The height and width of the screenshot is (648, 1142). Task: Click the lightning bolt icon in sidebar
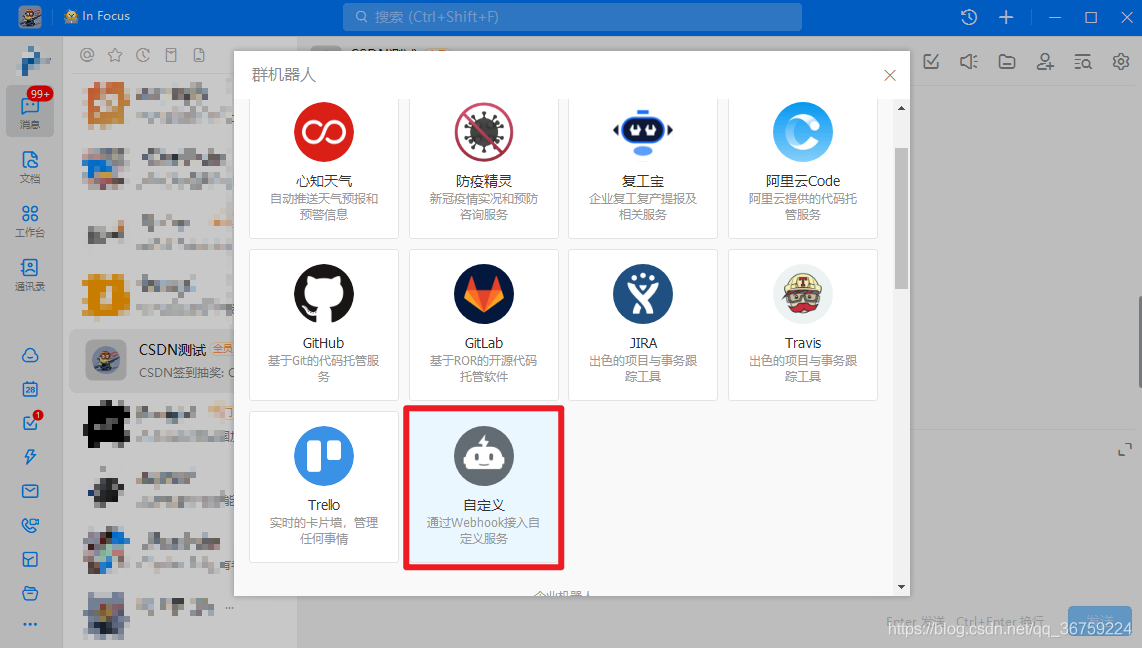30,457
